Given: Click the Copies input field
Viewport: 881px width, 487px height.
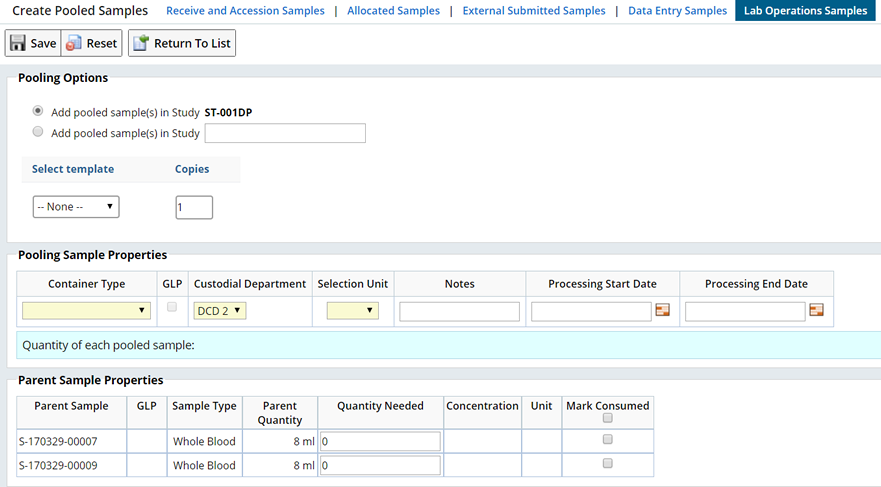Looking at the screenshot, I should point(194,207).
